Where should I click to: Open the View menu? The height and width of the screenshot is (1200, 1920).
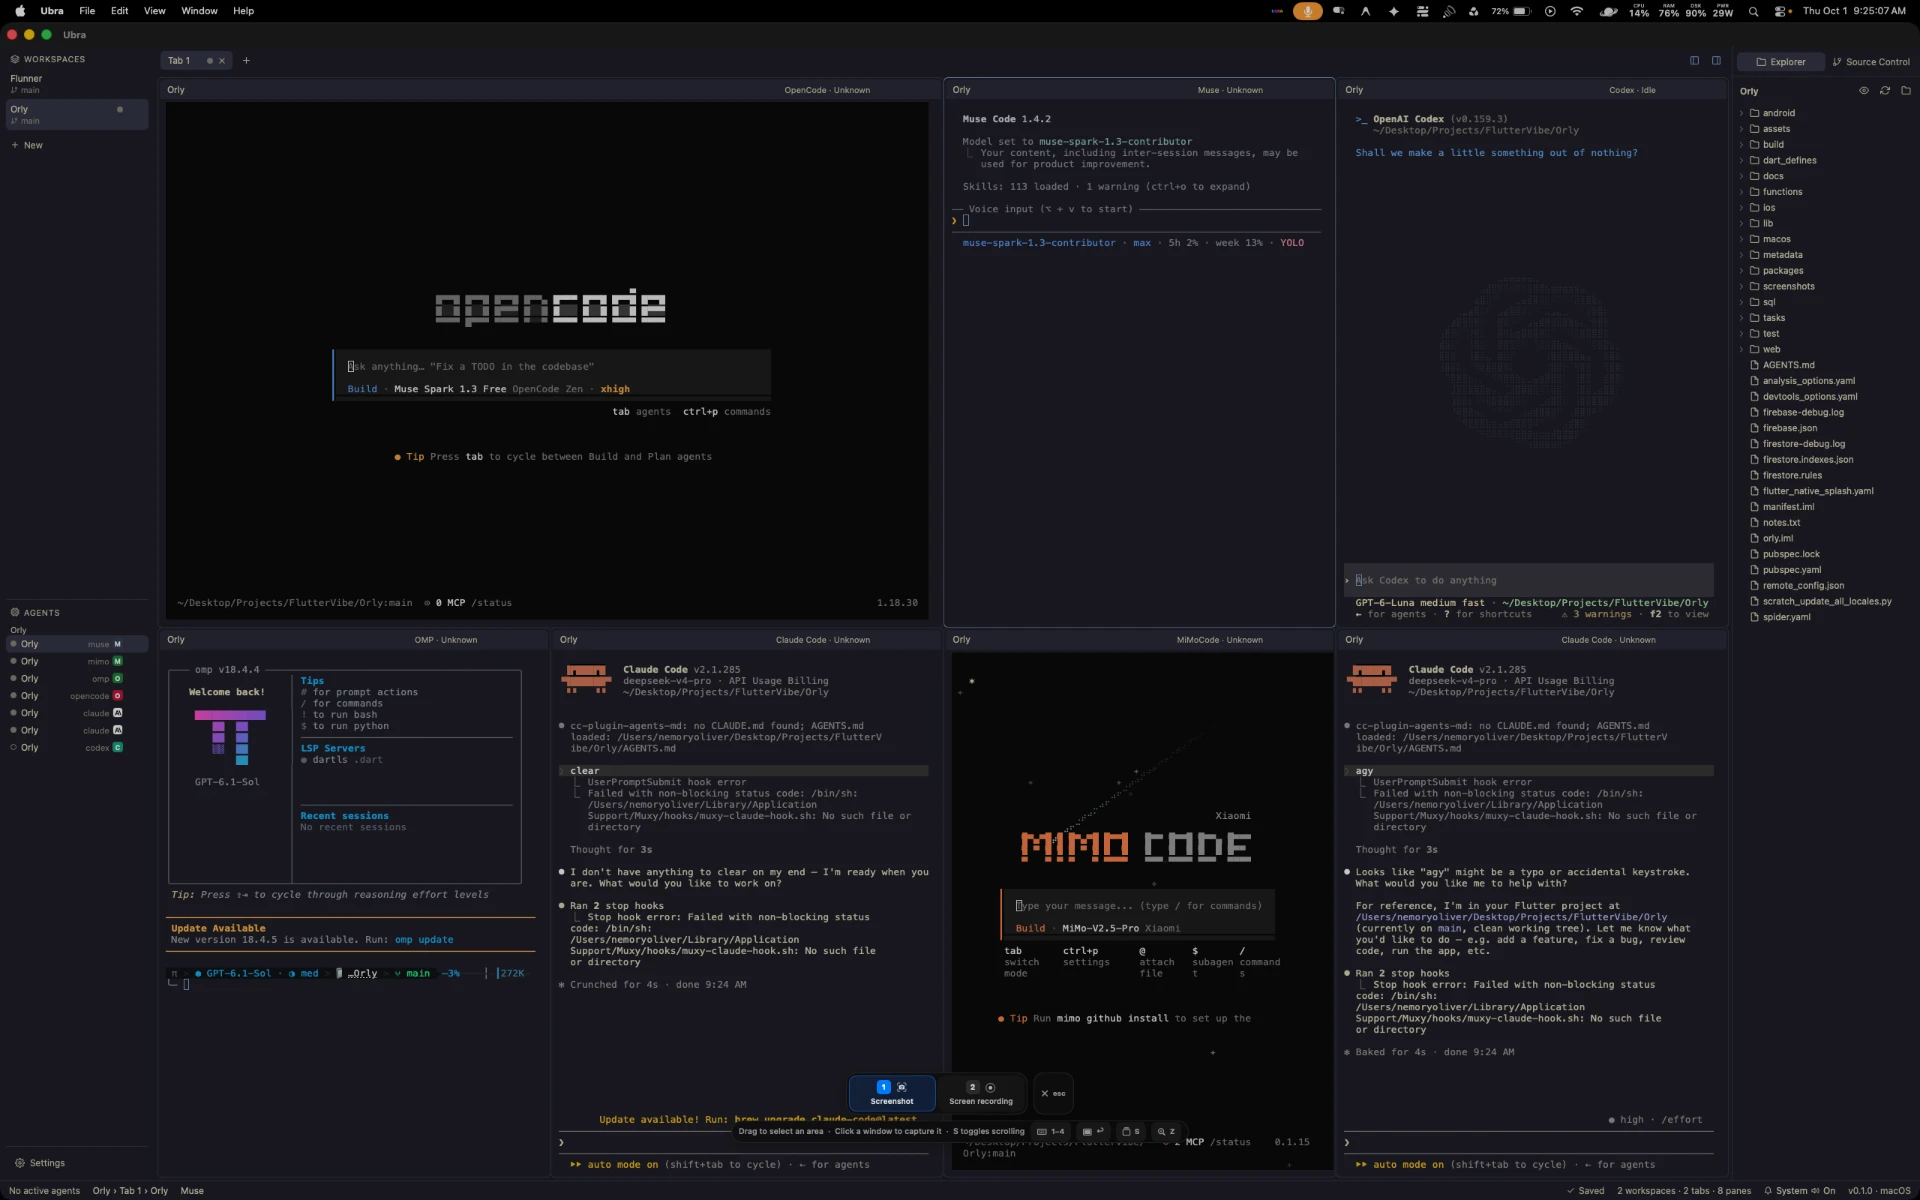(x=154, y=11)
